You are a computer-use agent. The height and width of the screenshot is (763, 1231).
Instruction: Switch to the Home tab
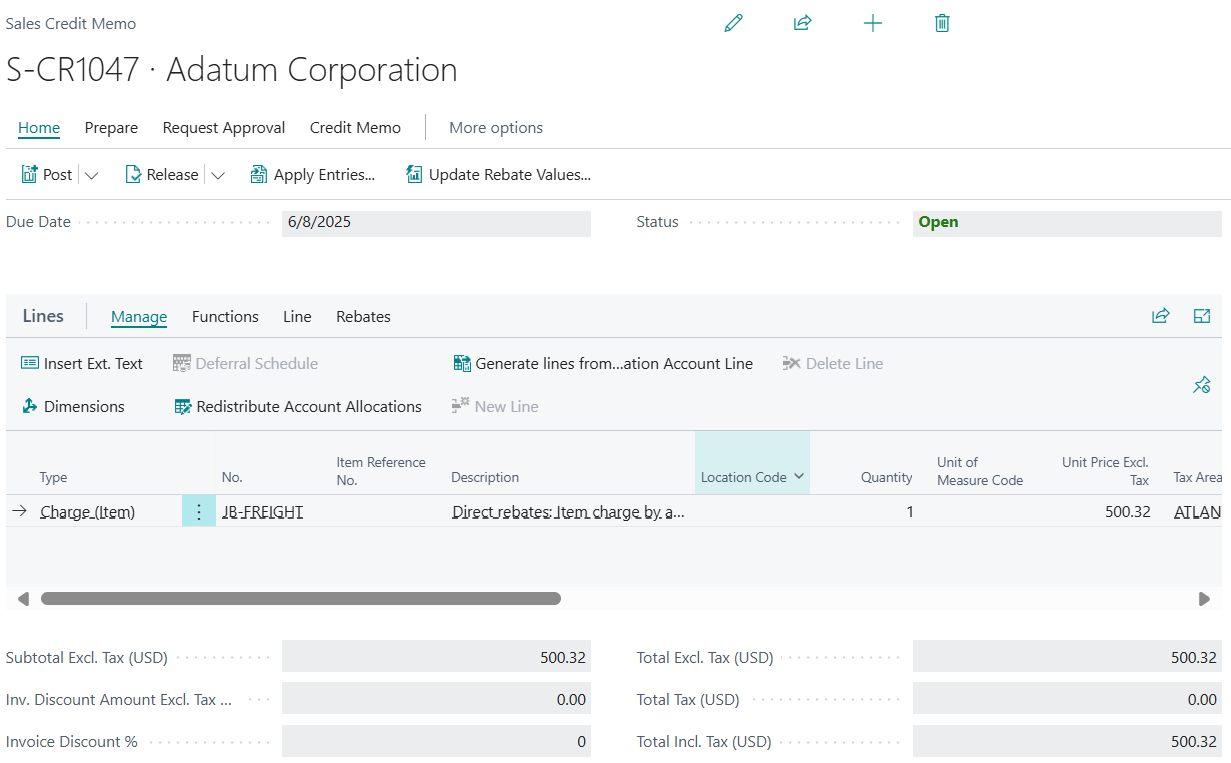[x=39, y=127]
